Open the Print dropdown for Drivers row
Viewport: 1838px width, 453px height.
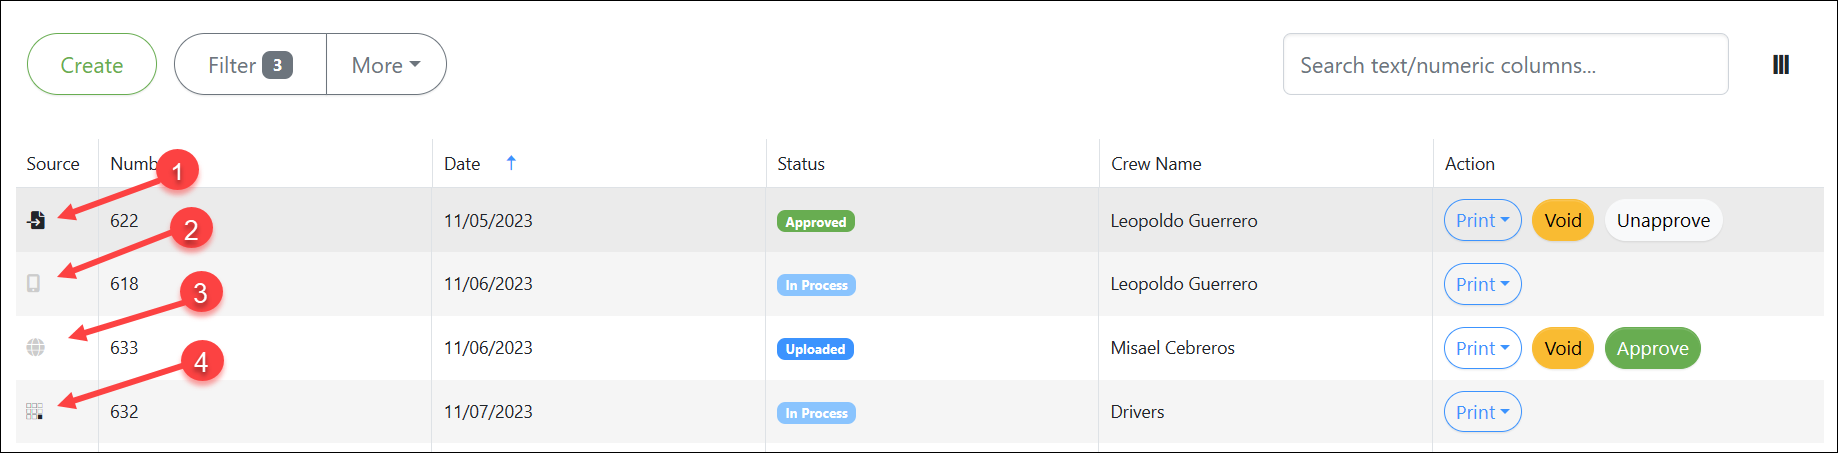(x=1482, y=412)
